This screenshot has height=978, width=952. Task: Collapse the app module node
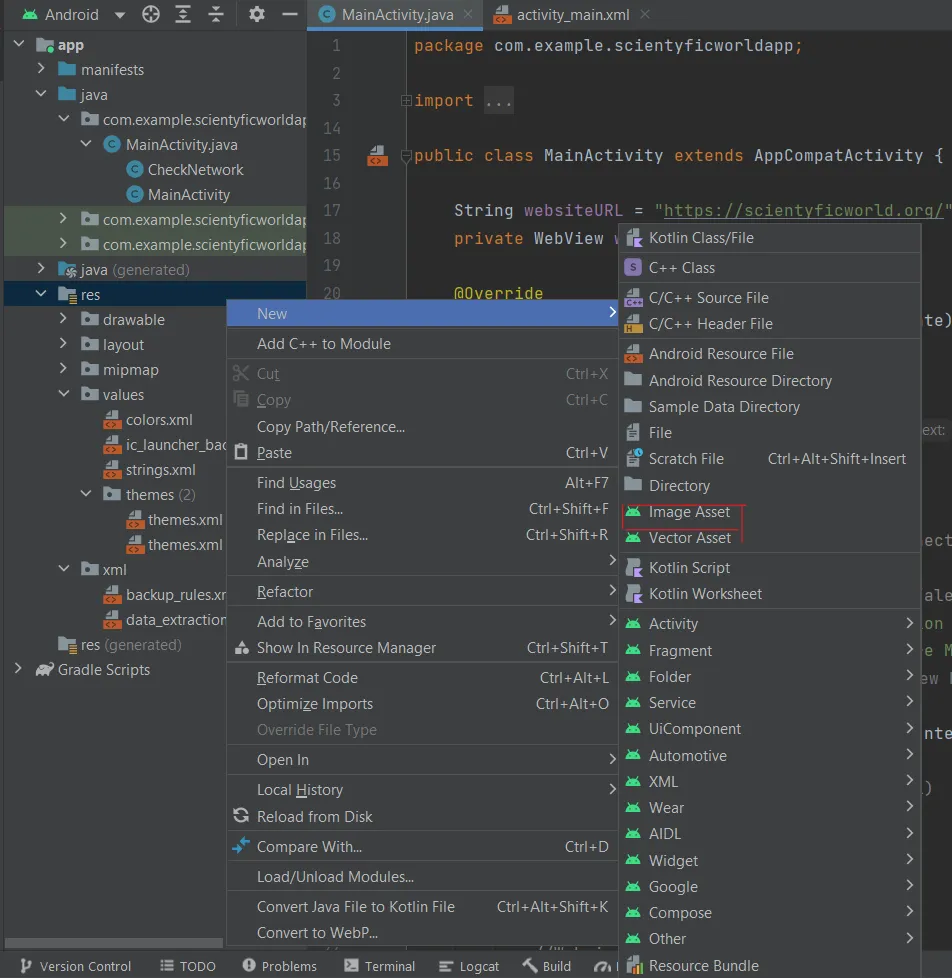tap(19, 44)
